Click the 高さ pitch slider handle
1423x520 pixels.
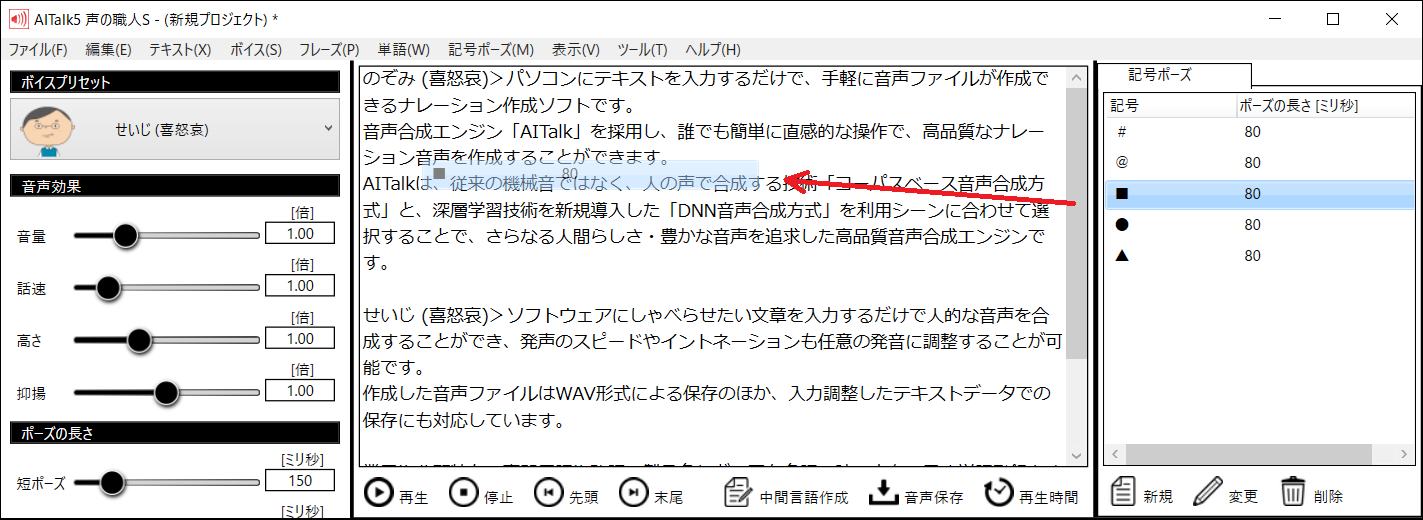tap(138, 340)
